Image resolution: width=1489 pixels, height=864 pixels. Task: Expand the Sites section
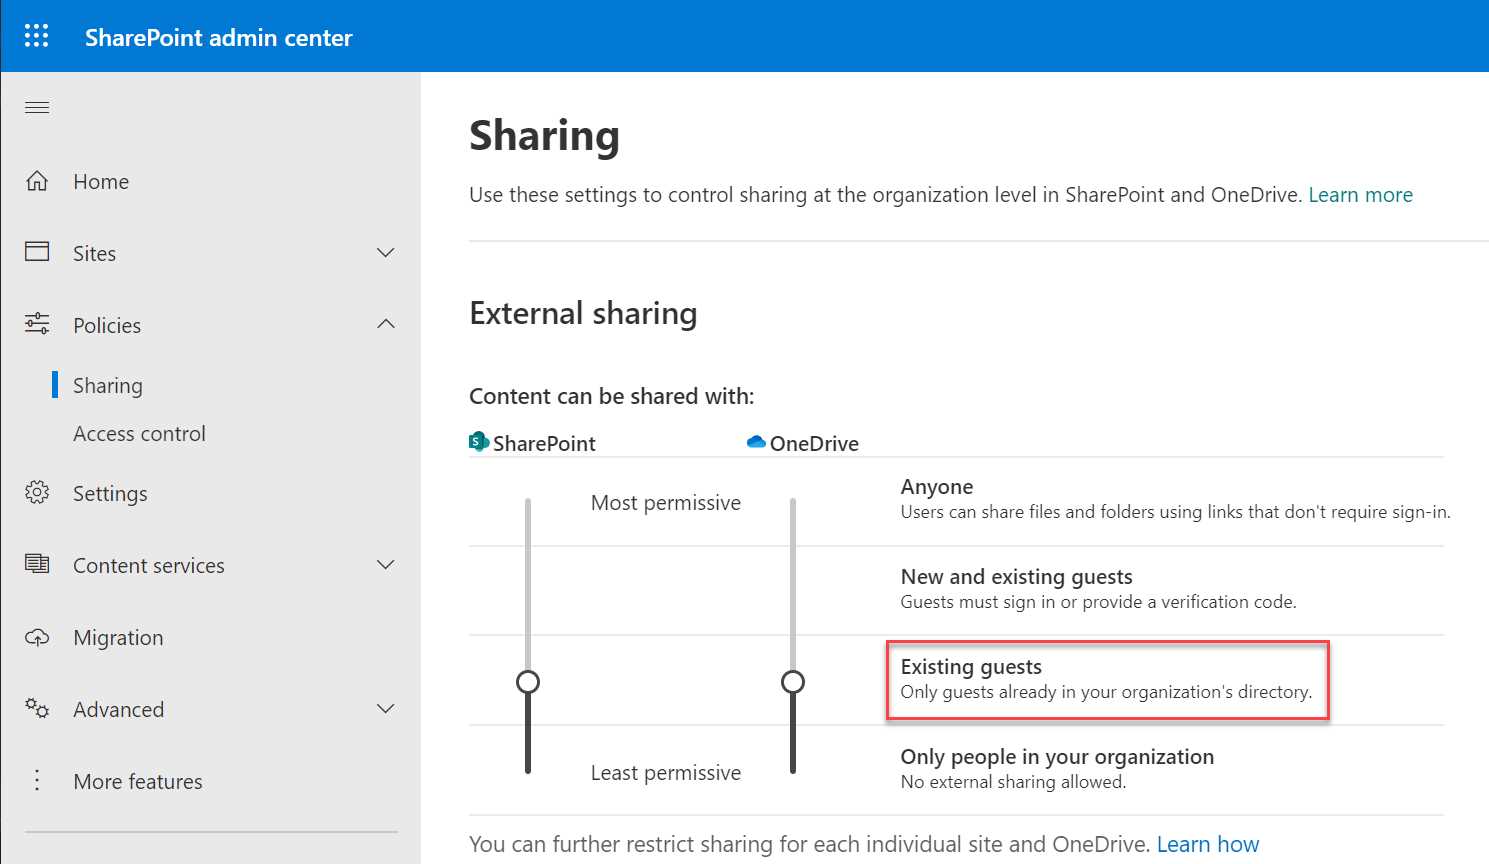pos(385,252)
